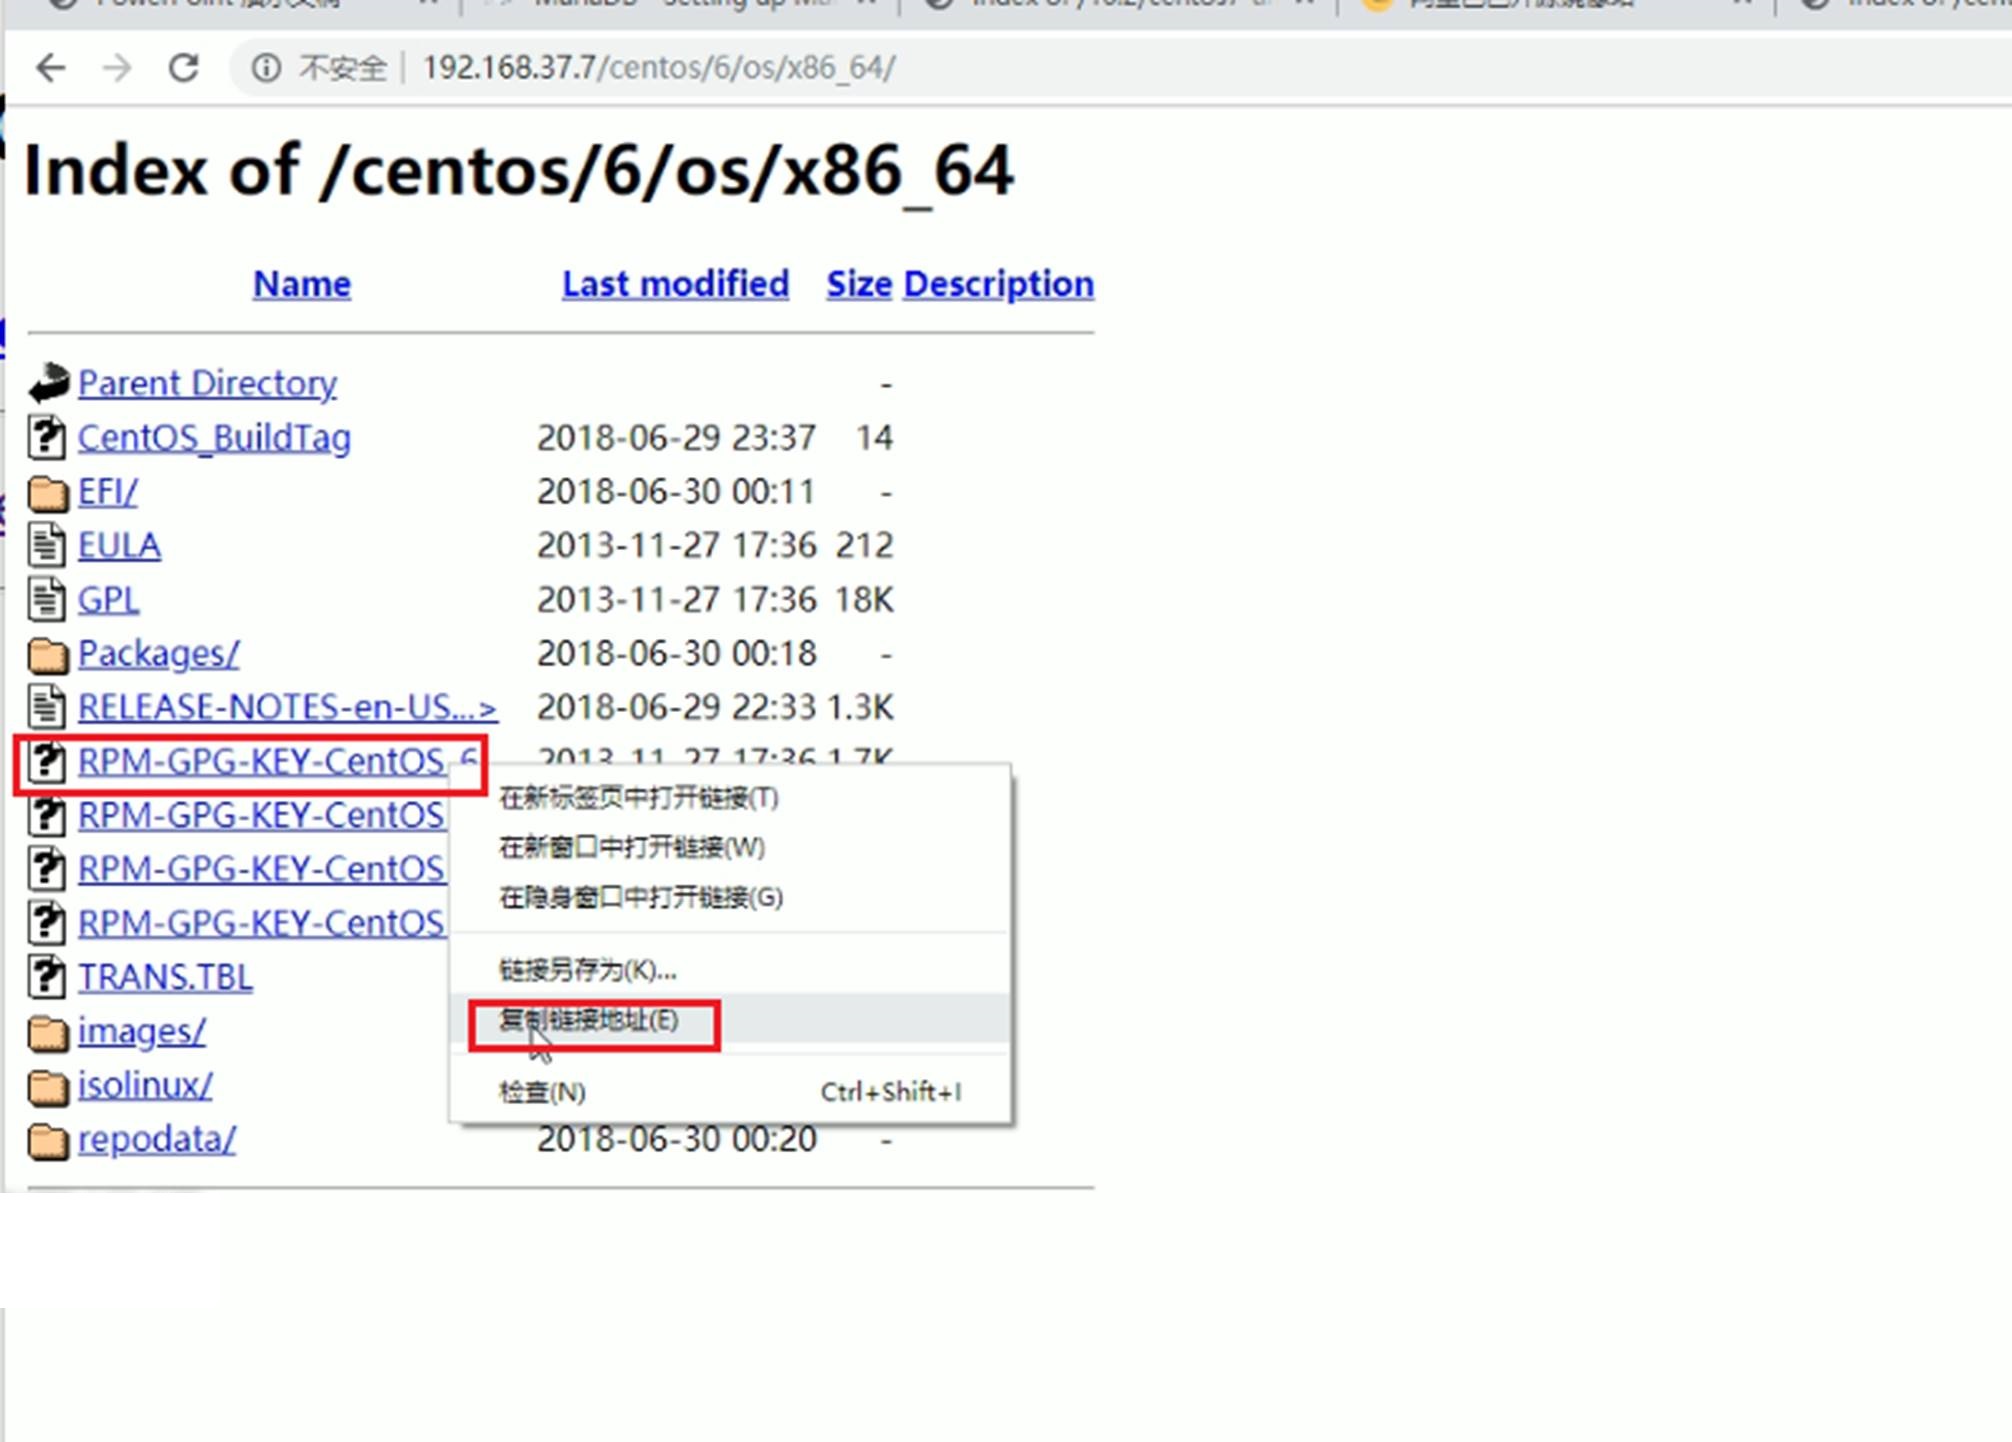Click the browser forward arrow button
2012x1442 pixels.
pos(117,68)
